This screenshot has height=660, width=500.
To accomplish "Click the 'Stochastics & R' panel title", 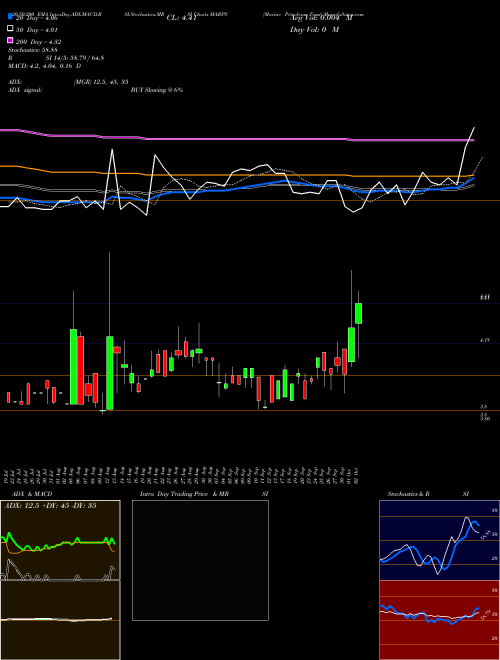I will [408, 494].
